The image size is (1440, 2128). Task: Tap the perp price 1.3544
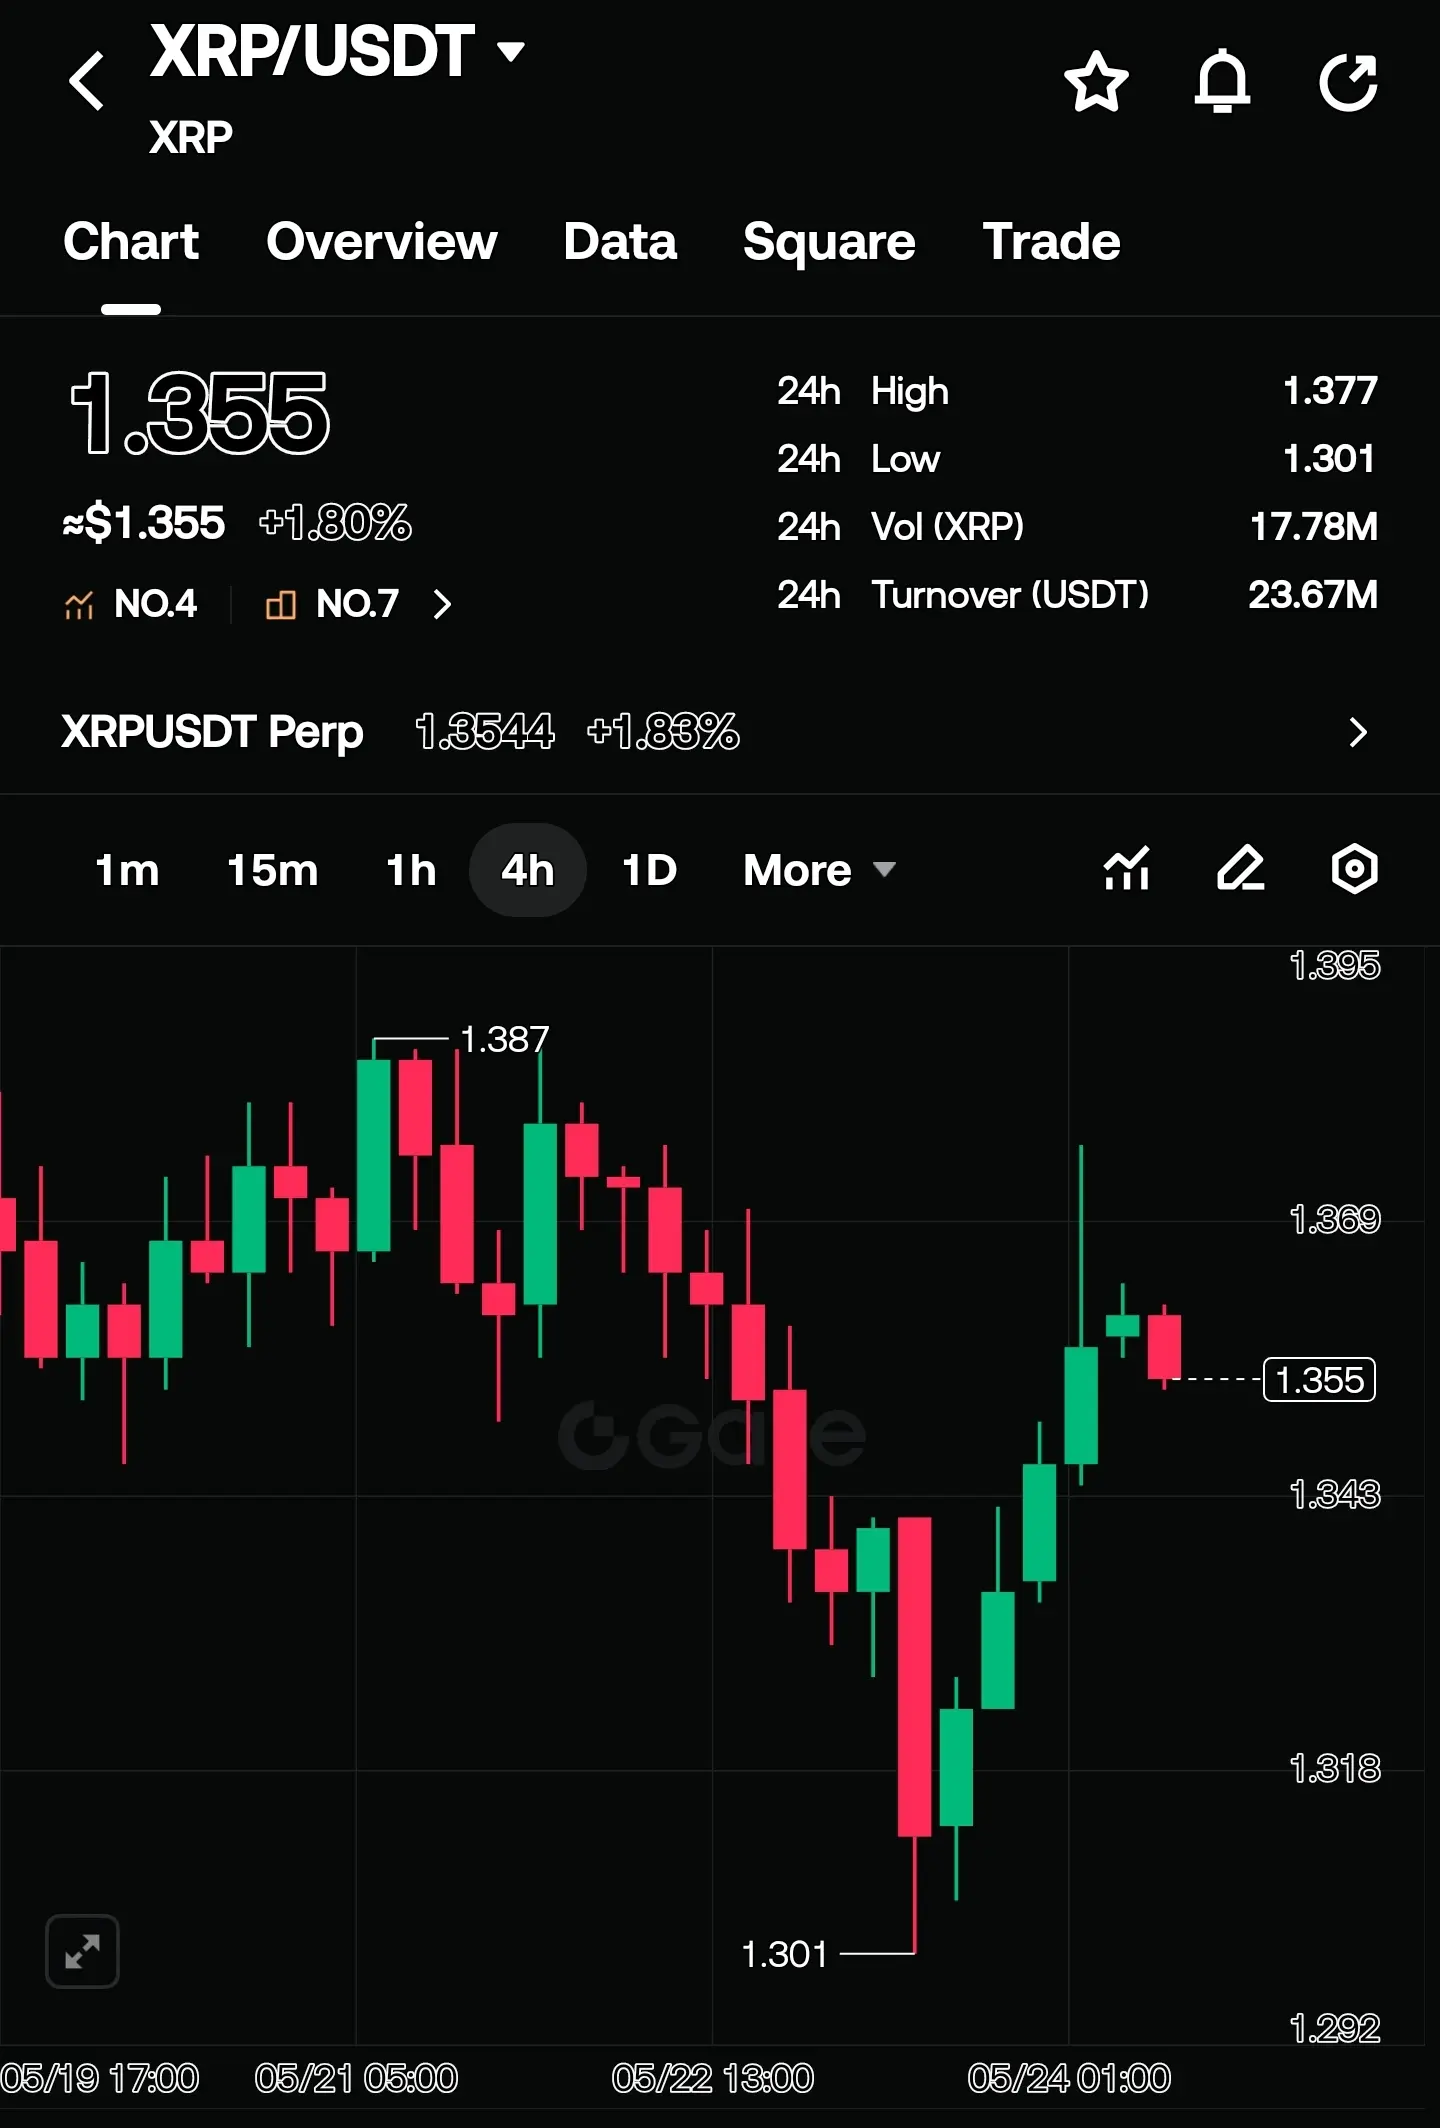485,732
